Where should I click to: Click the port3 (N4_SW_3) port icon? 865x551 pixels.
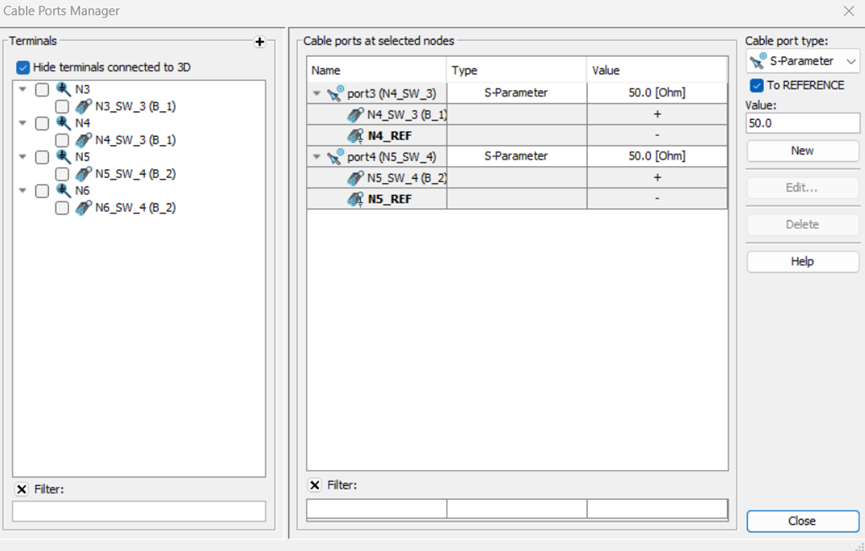[x=335, y=93]
